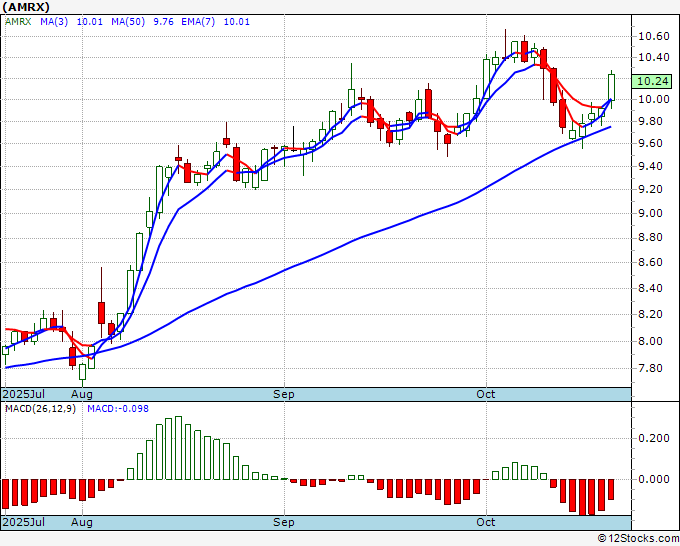Click the Oct label on price chart axis

coord(486,394)
